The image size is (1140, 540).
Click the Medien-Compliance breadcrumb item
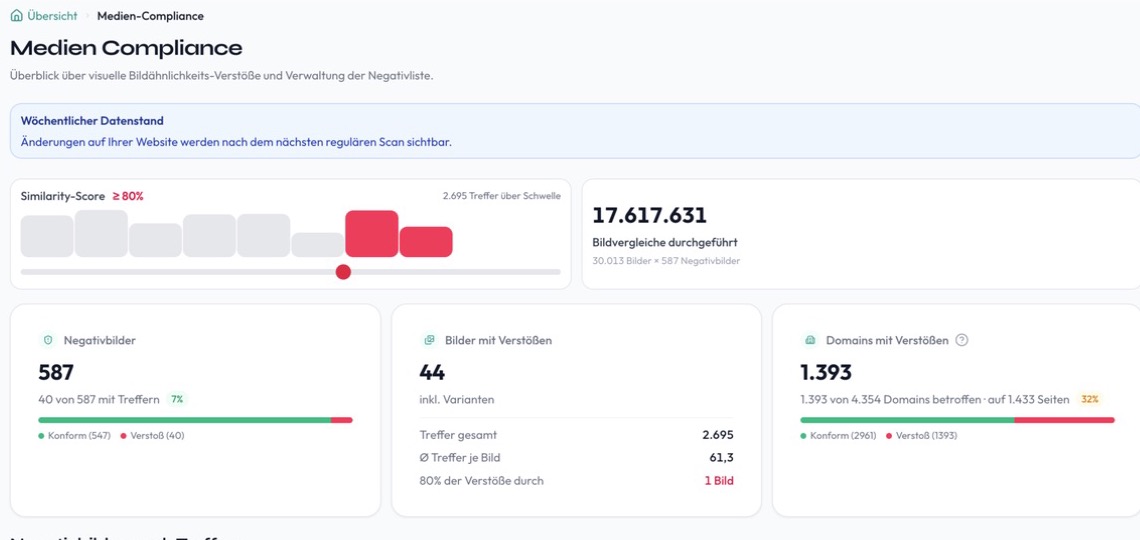click(150, 15)
